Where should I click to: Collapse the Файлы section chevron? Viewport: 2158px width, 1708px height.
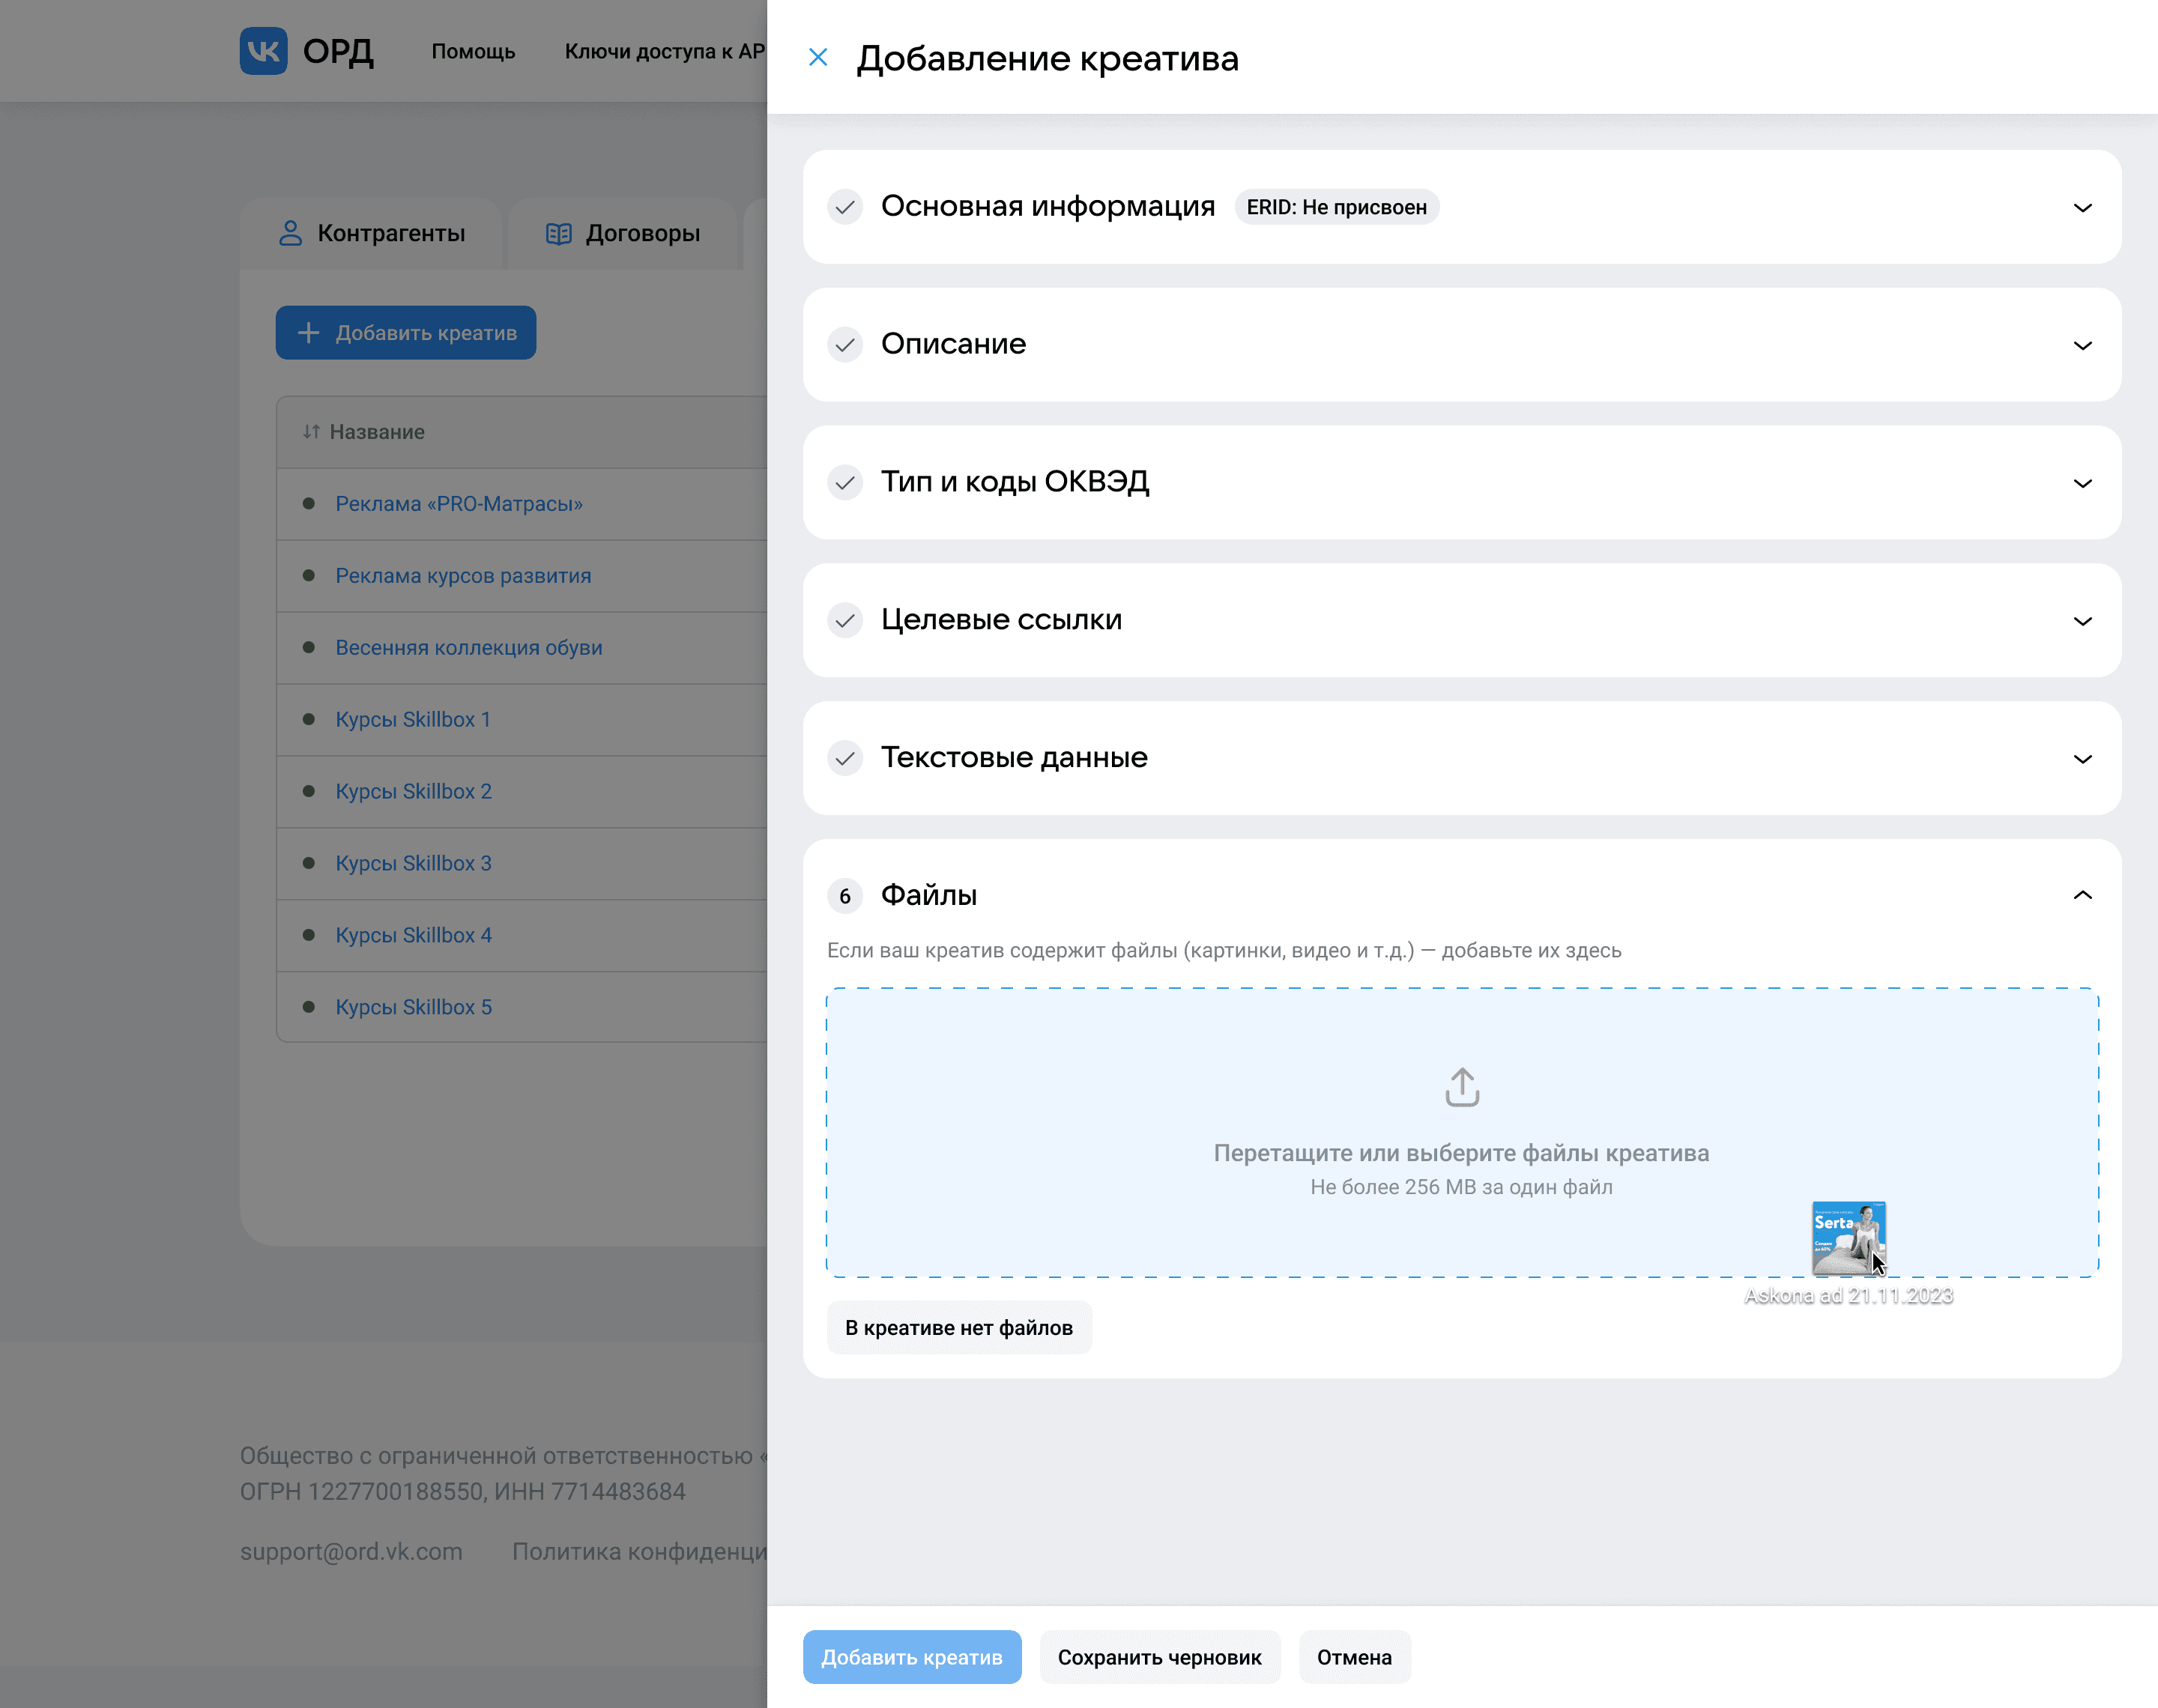click(x=2082, y=895)
